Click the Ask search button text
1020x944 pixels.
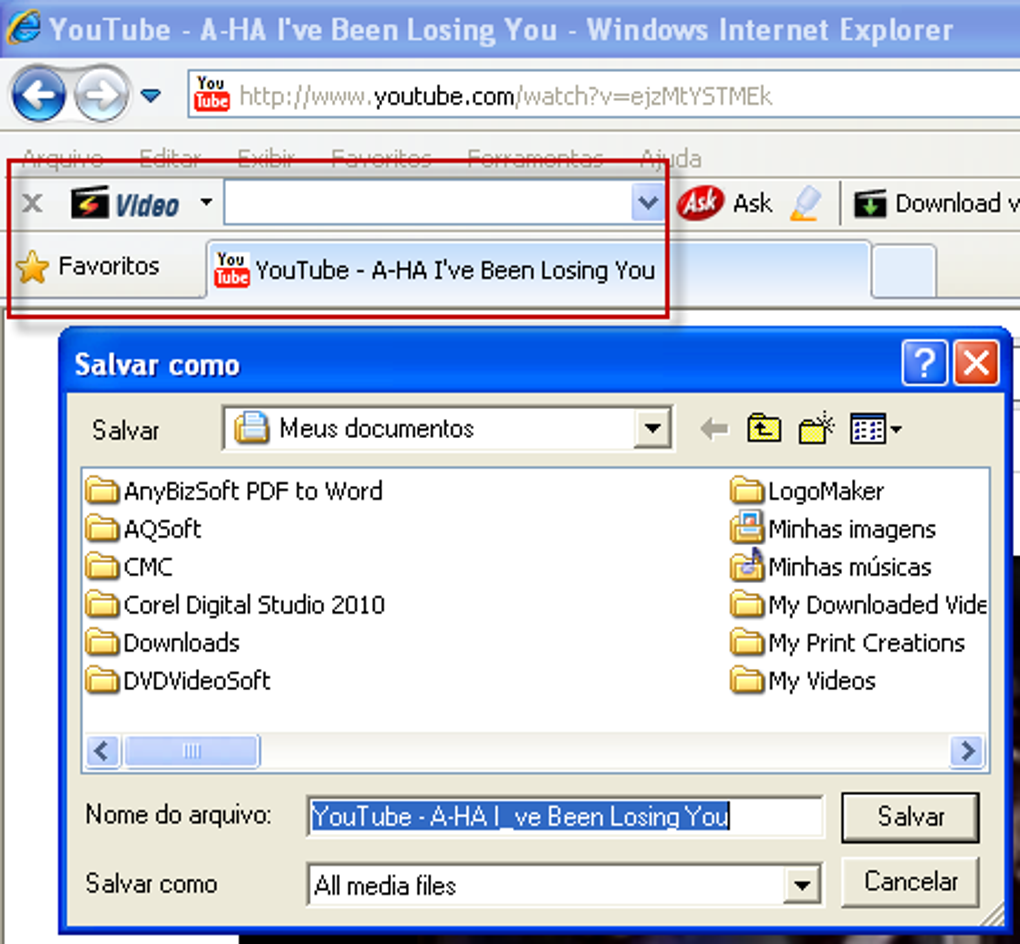753,204
